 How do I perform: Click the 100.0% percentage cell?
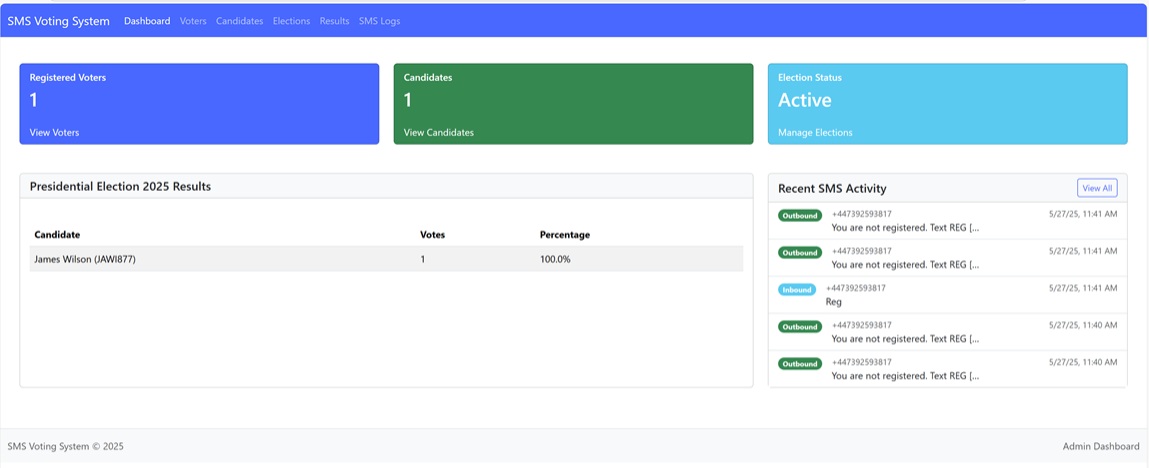click(x=555, y=259)
